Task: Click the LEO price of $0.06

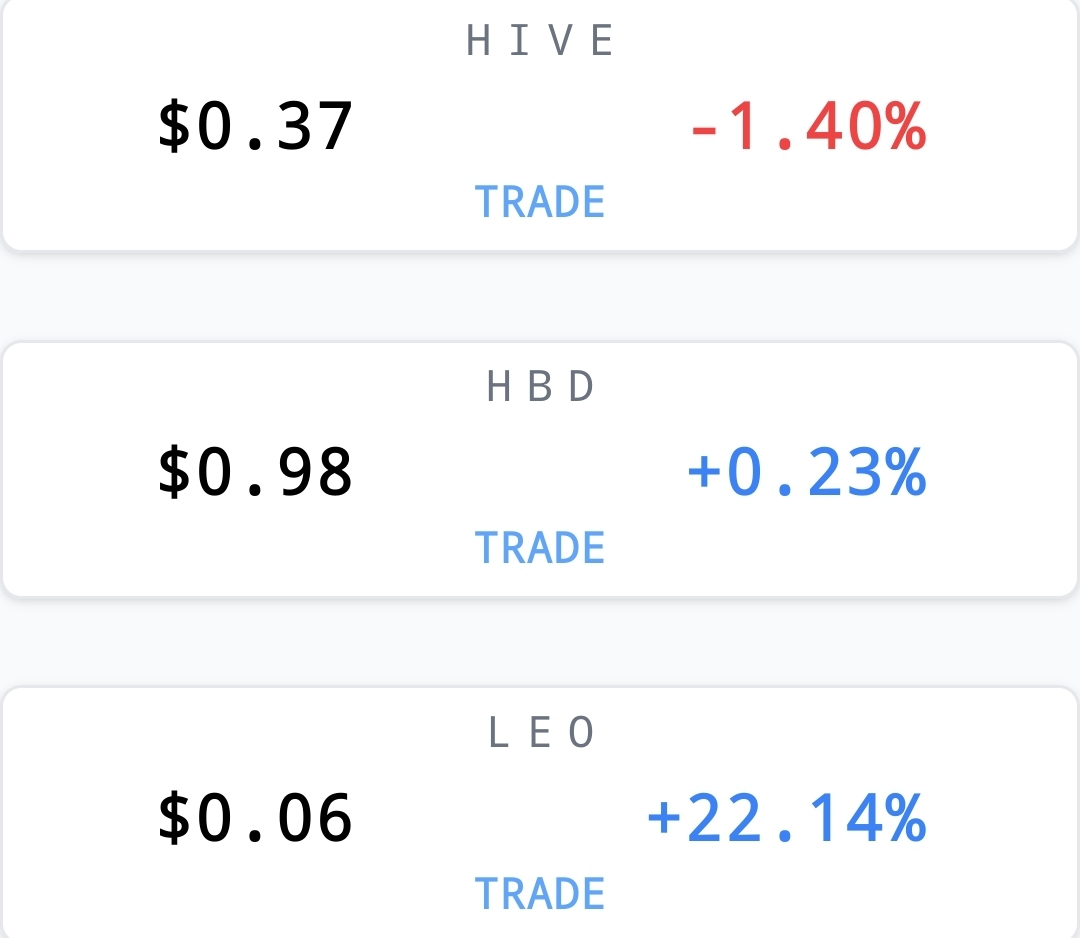Action: click(x=256, y=817)
